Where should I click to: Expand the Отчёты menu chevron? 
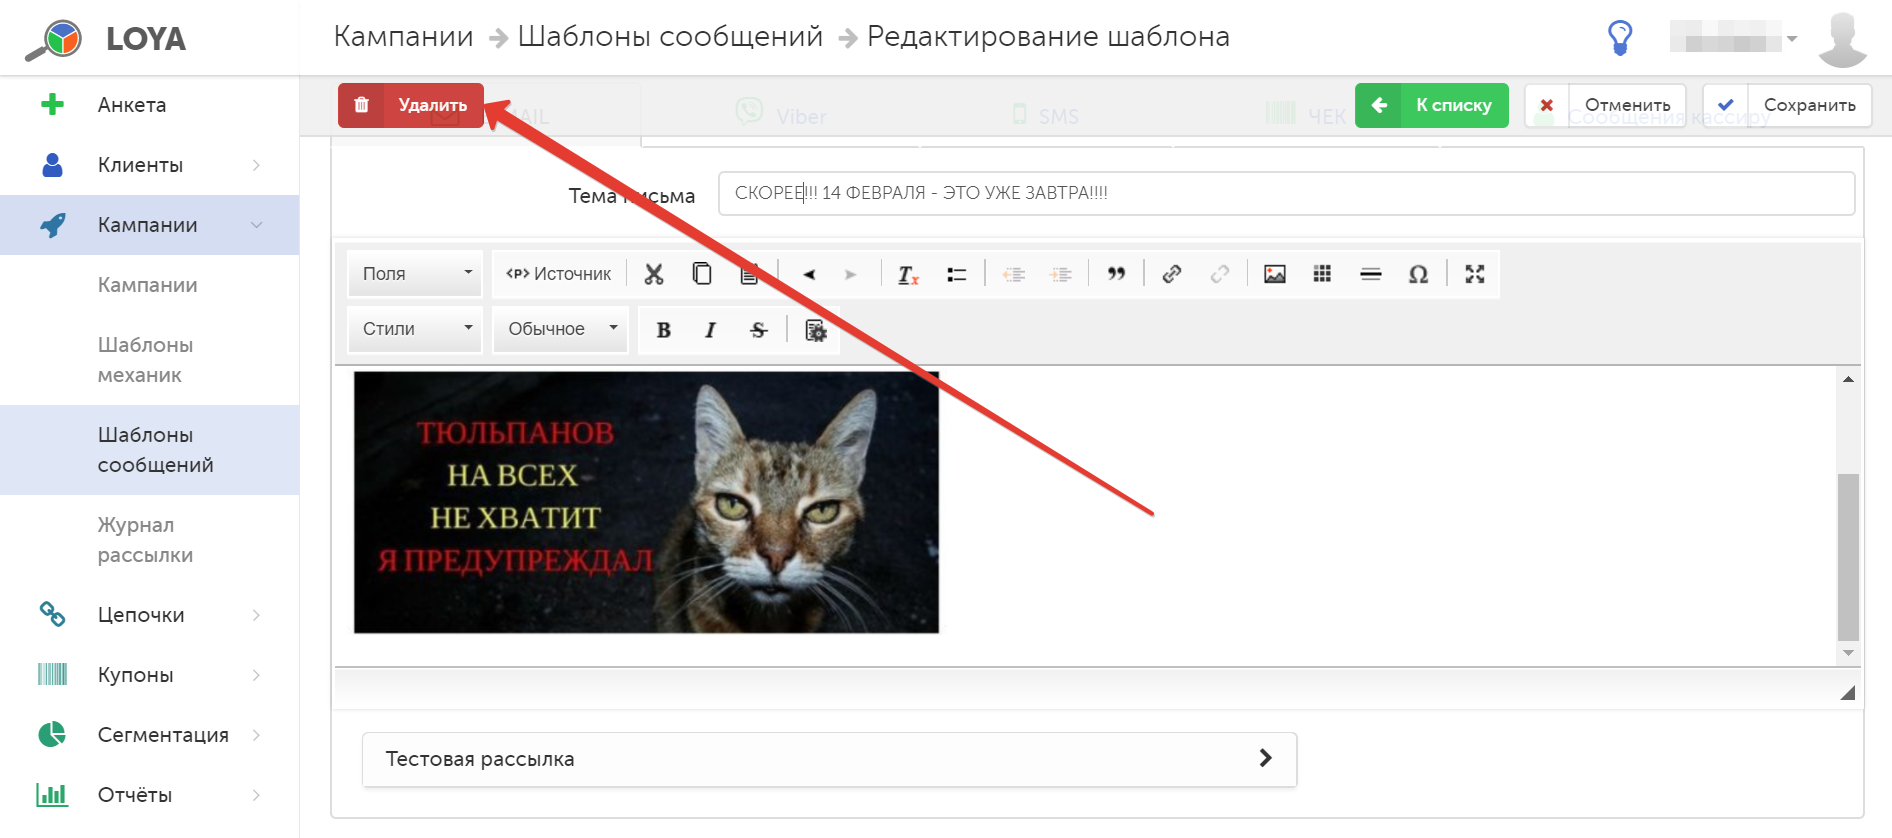click(257, 795)
